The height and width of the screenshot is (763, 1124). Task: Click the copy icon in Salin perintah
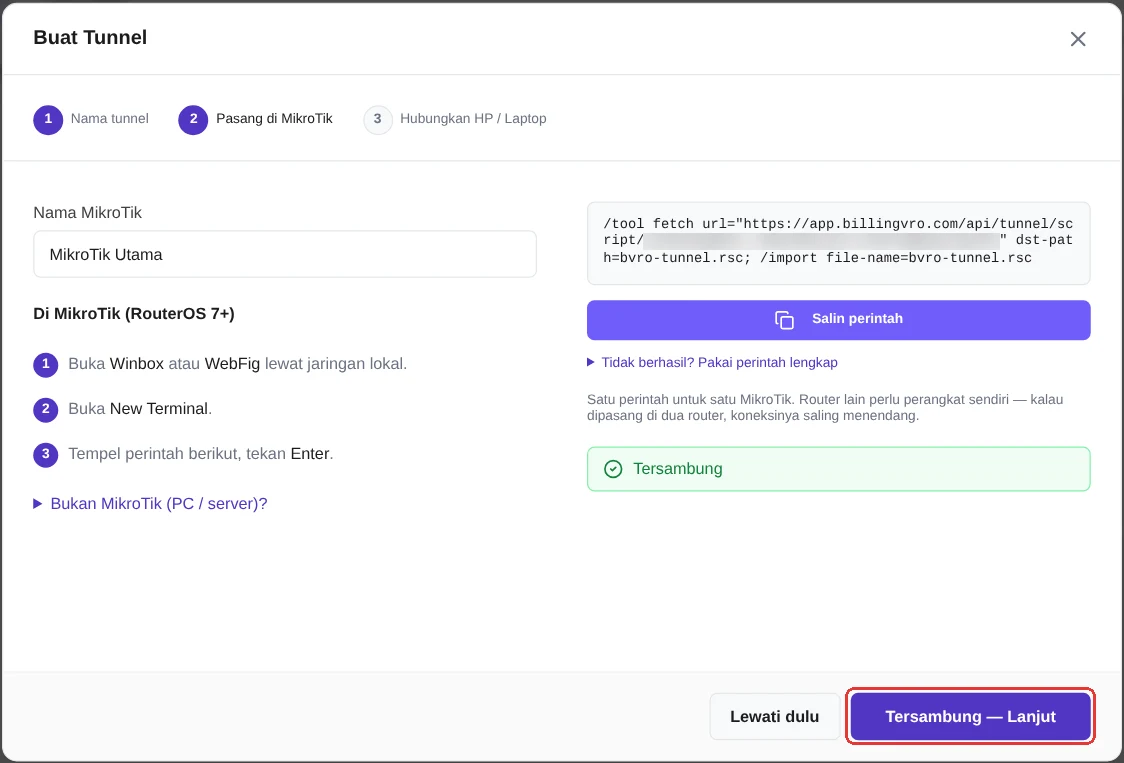pyautogui.click(x=784, y=320)
